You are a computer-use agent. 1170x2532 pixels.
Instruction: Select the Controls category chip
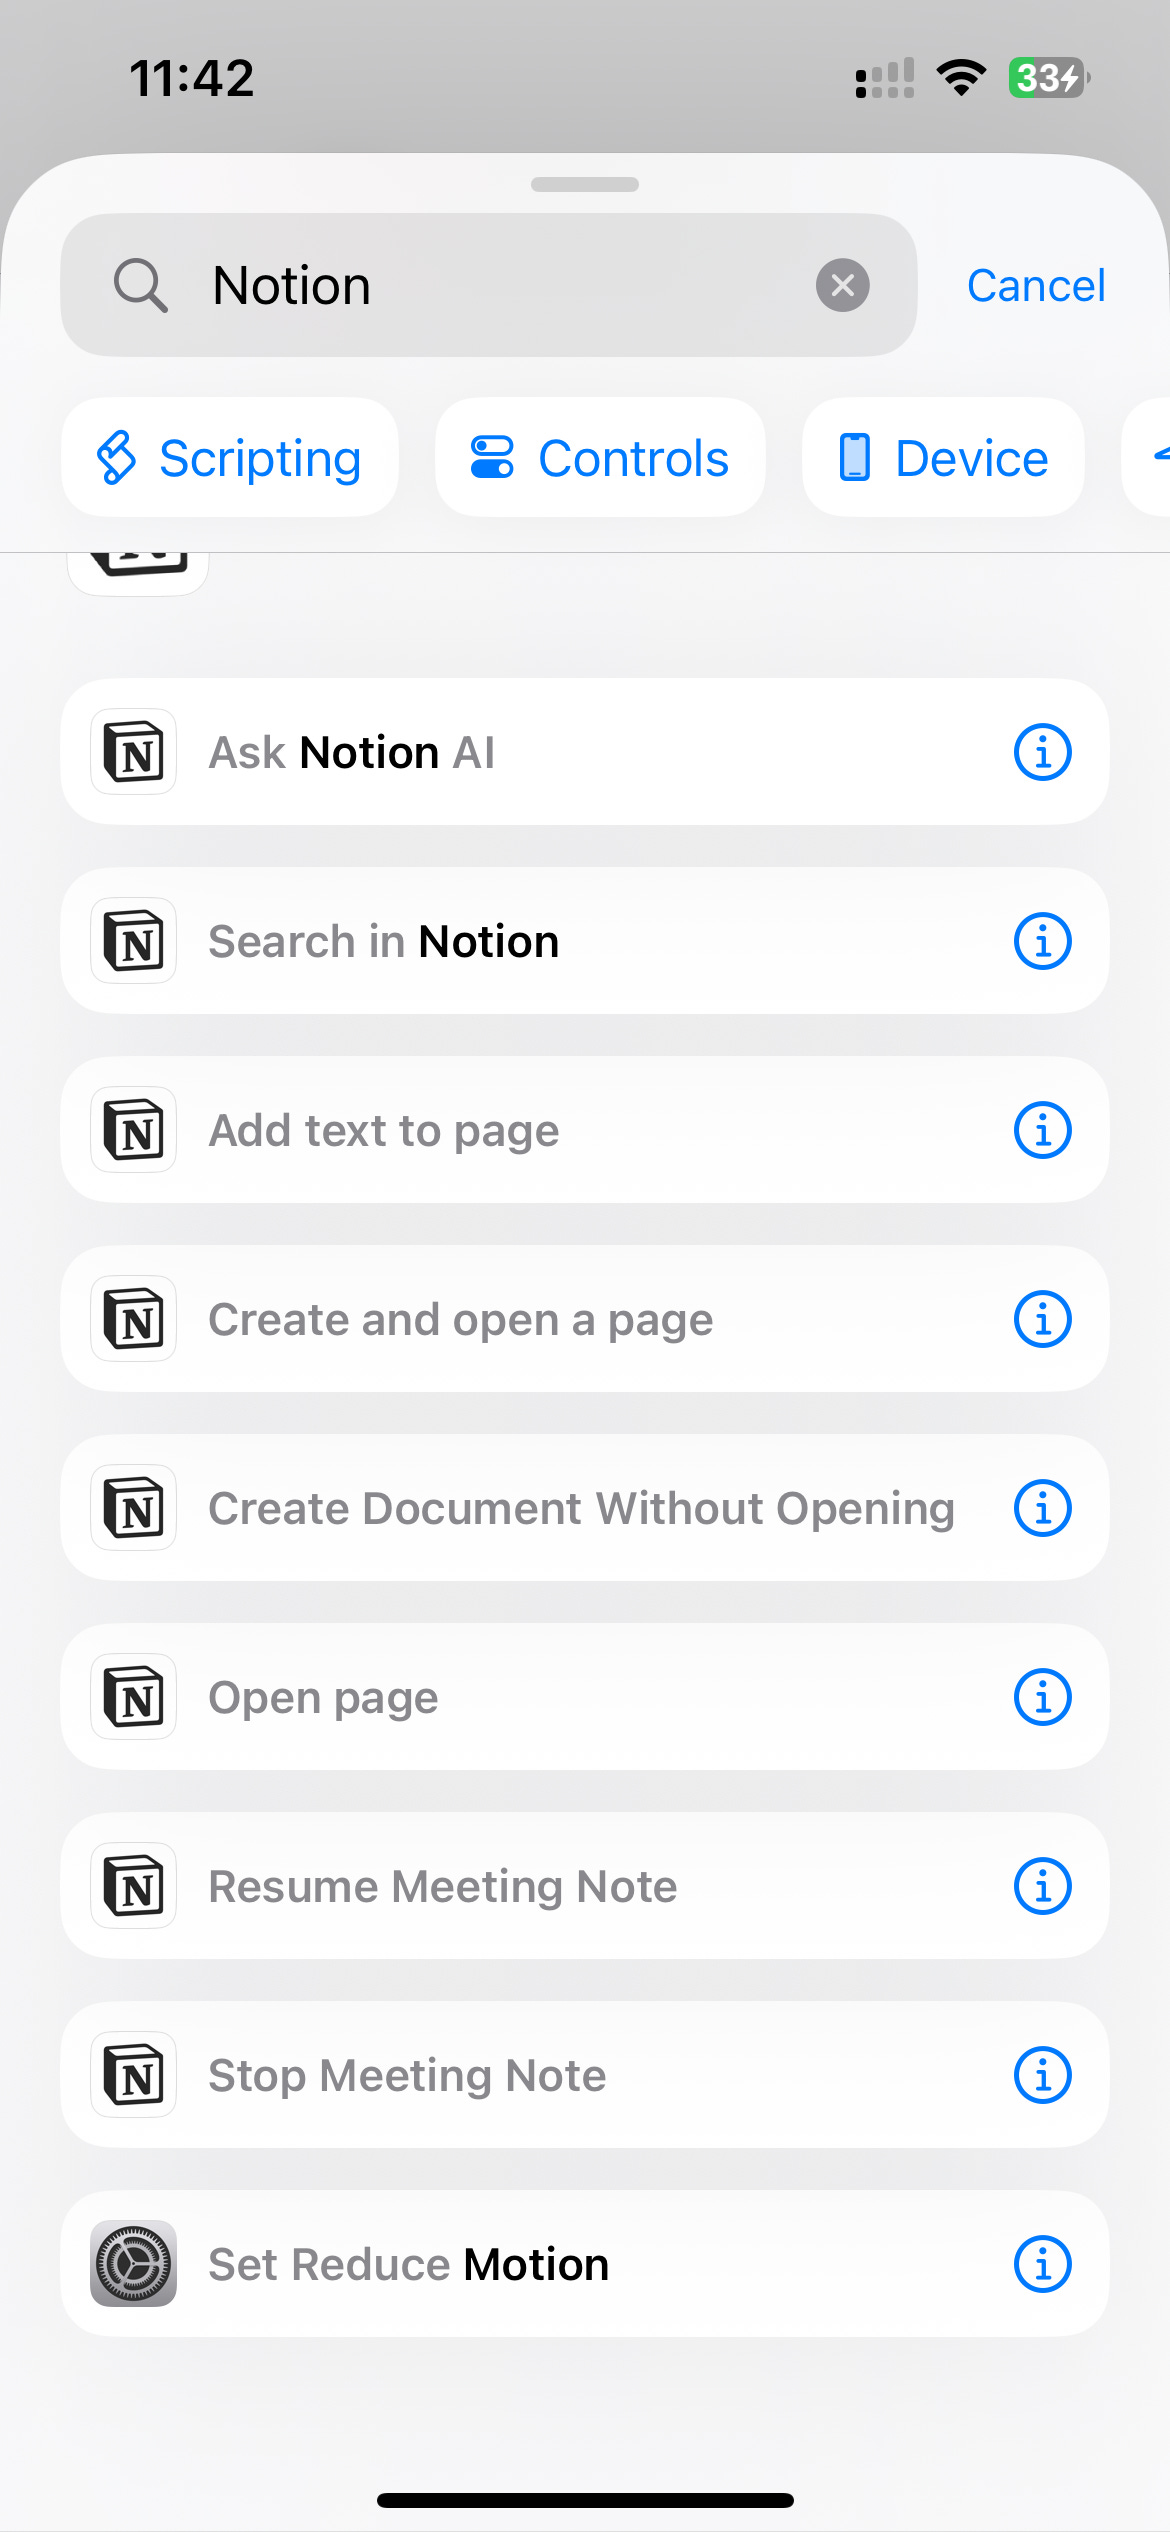[x=600, y=458]
